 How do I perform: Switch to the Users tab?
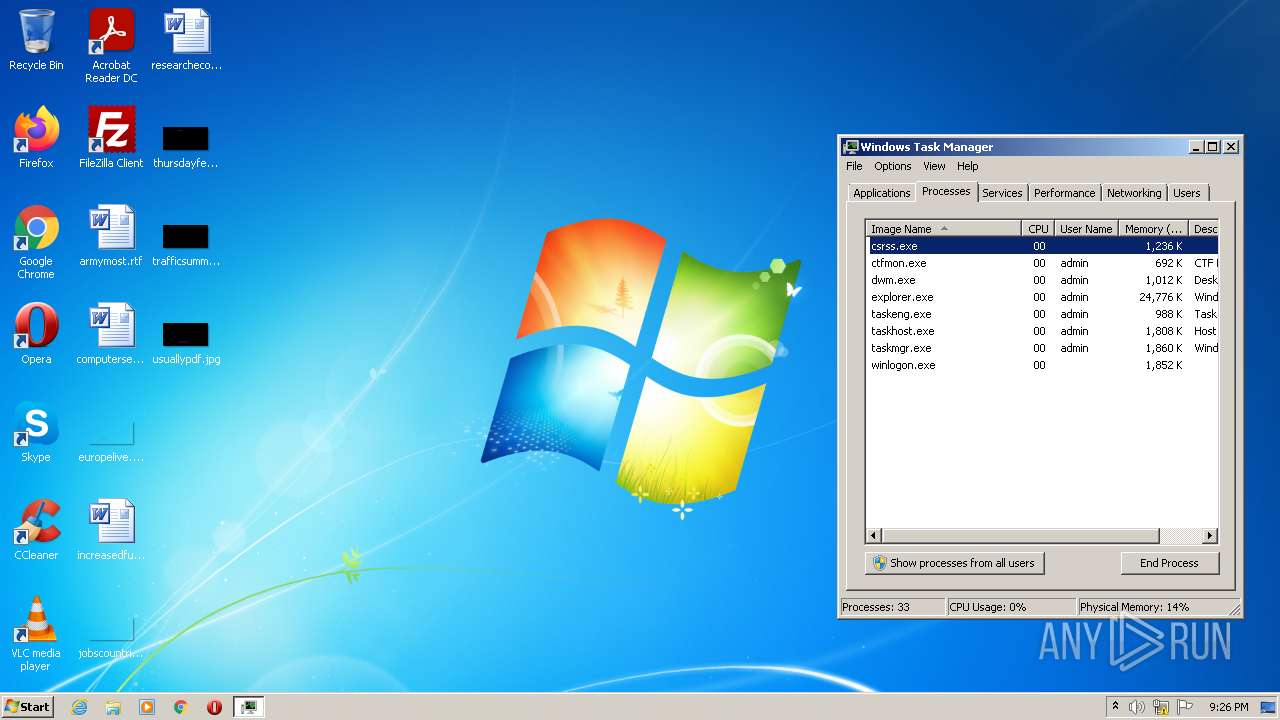point(1187,193)
